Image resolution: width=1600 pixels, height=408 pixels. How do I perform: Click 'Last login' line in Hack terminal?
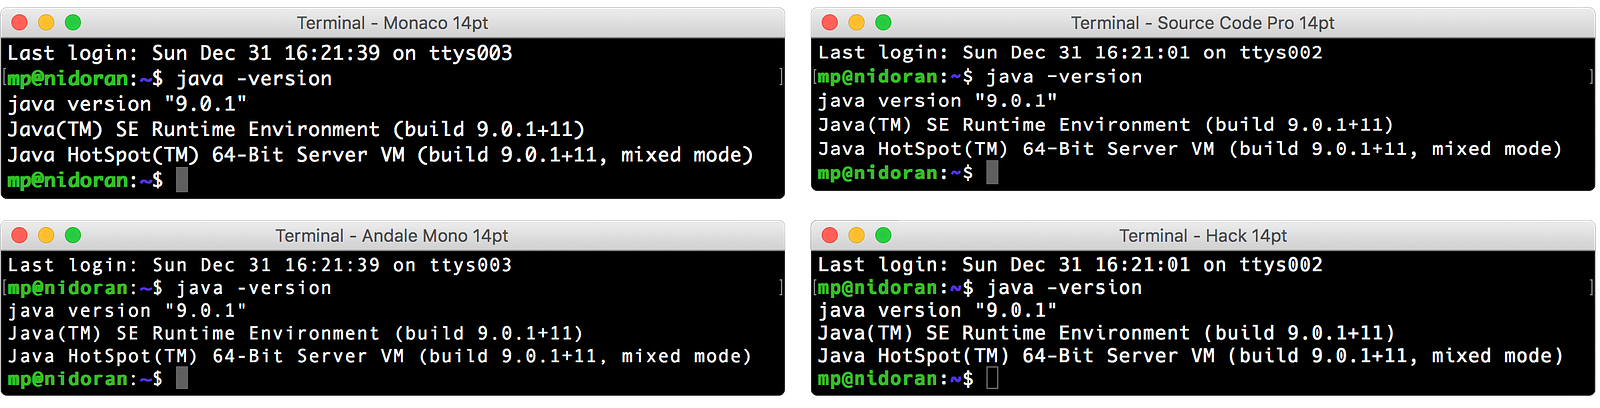(1070, 265)
